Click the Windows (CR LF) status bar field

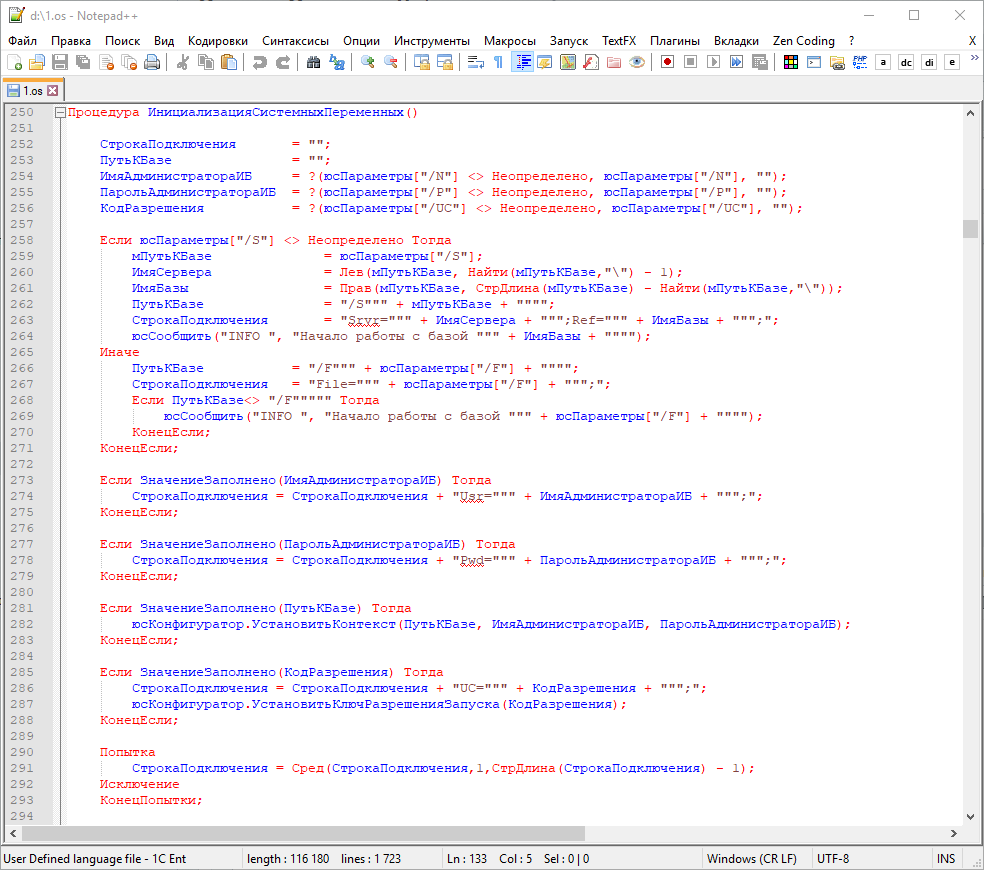[x=751, y=858]
